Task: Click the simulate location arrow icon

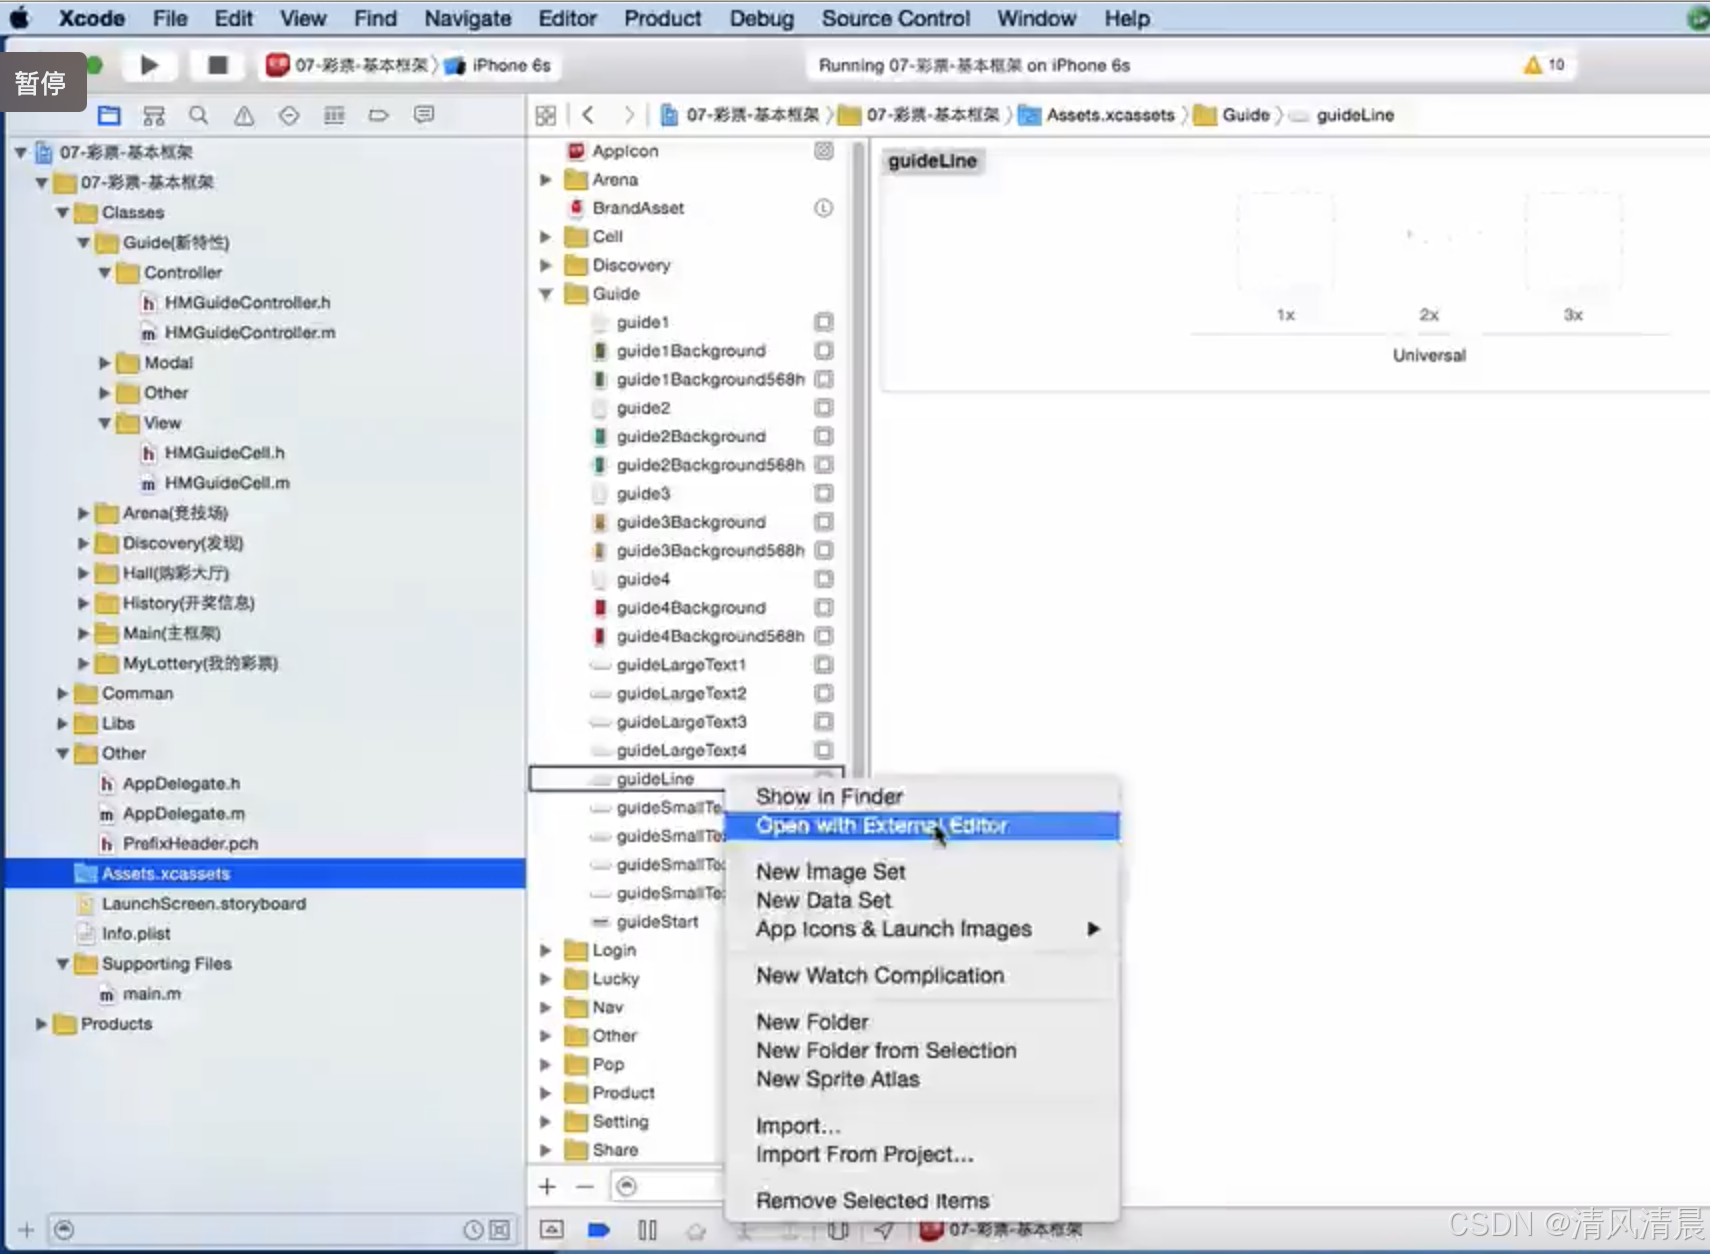Action: pyautogui.click(x=884, y=1230)
